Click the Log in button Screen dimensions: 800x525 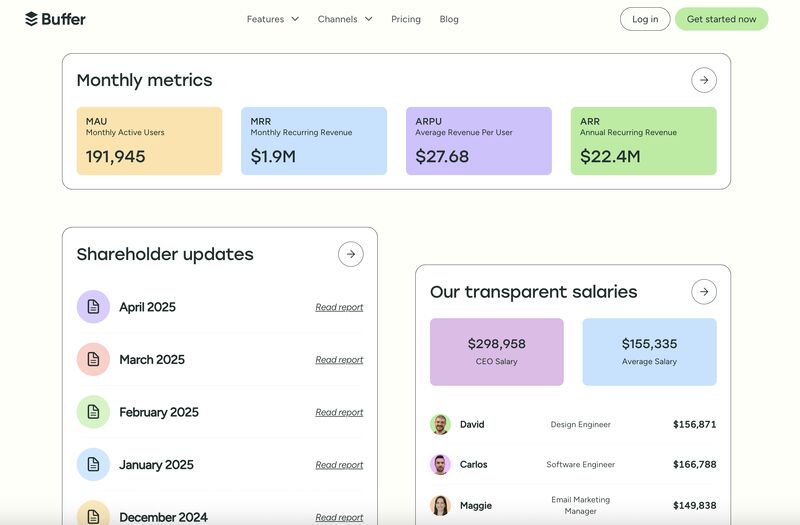click(645, 19)
